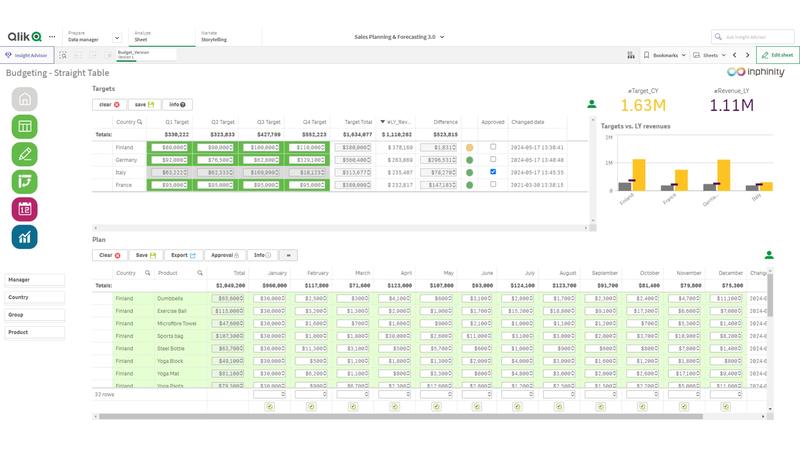The width and height of the screenshot is (800, 450).
Task: Select the green pencil edit sidebar icon
Action: 25,154
